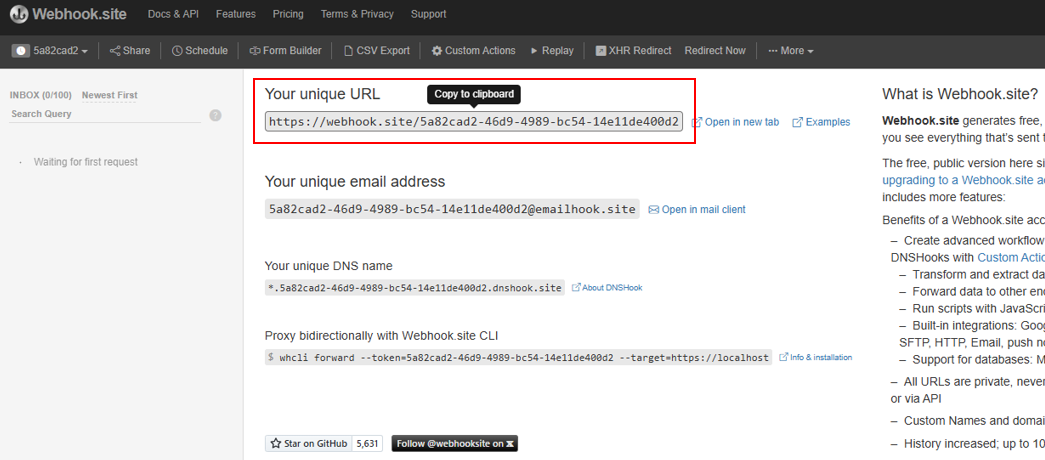Click the 5,631 GitHub star count
The width and height of the screenshot is (1045, 460).
click(367, 443)
